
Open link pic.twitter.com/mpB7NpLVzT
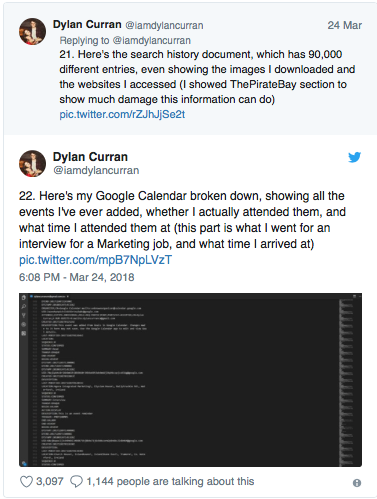pyautogui.click(x=95, y=260)
